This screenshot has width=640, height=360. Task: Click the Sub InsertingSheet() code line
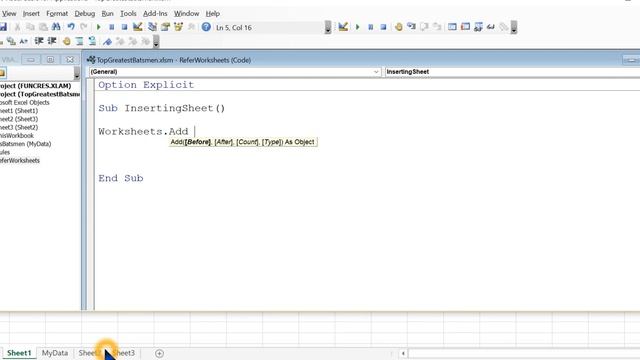point(162,108)
